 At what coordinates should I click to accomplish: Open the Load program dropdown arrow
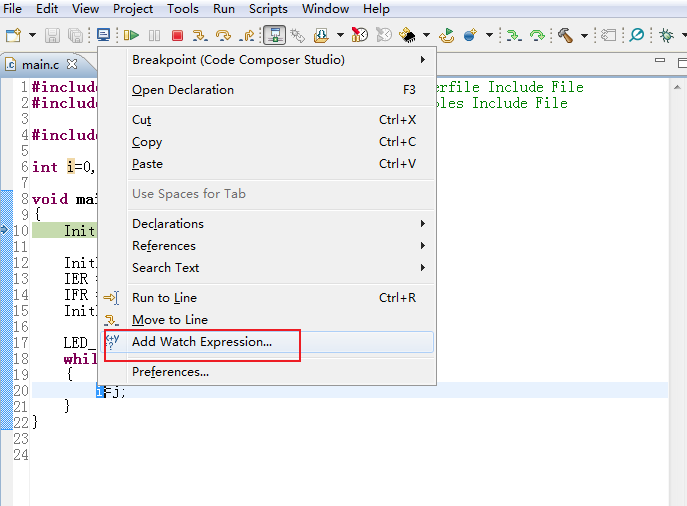pos(340,35)
